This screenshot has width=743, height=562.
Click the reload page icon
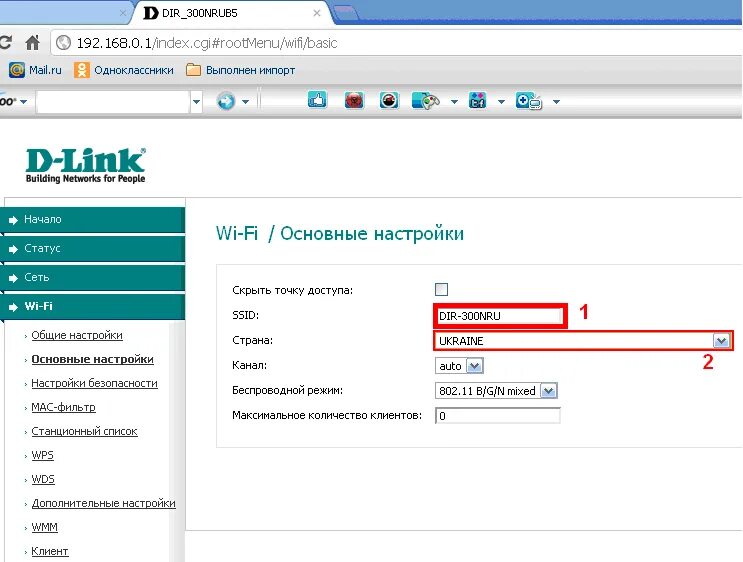pyautogui.click(x=5, y=43)
